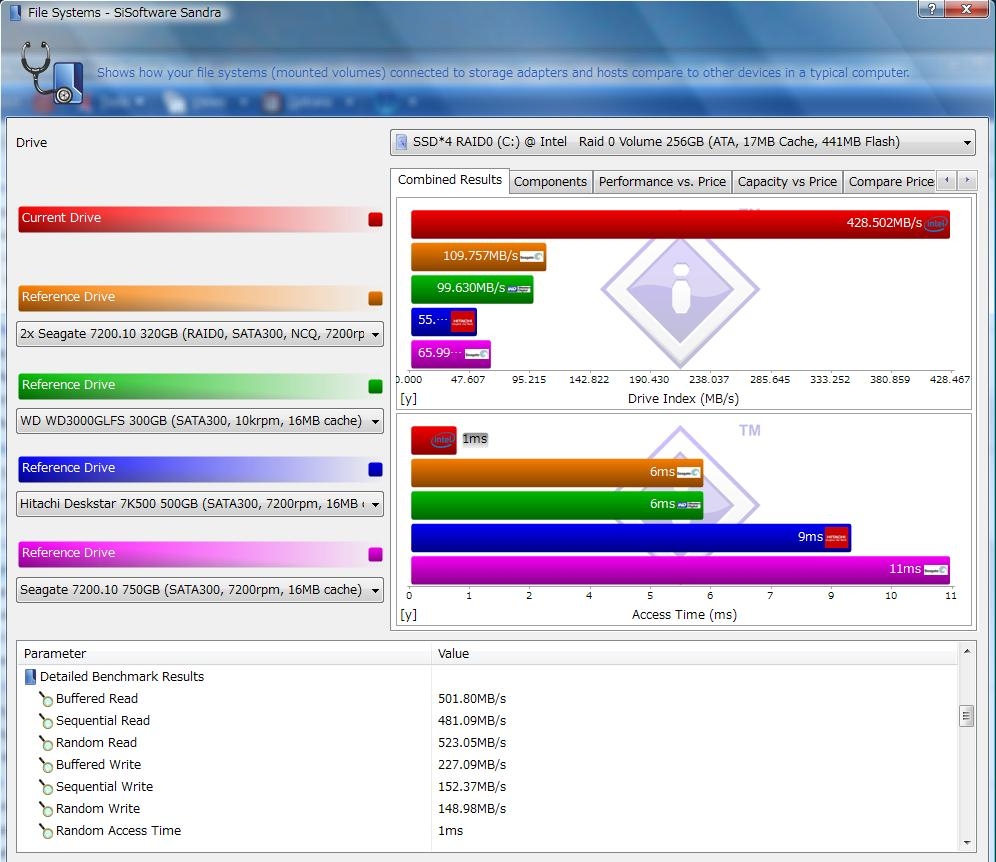Viewport: 996px width, 862px height.
Task: Open the WD WD3000GLFS 300GB dropdown
Action: [x=200, y=421]
